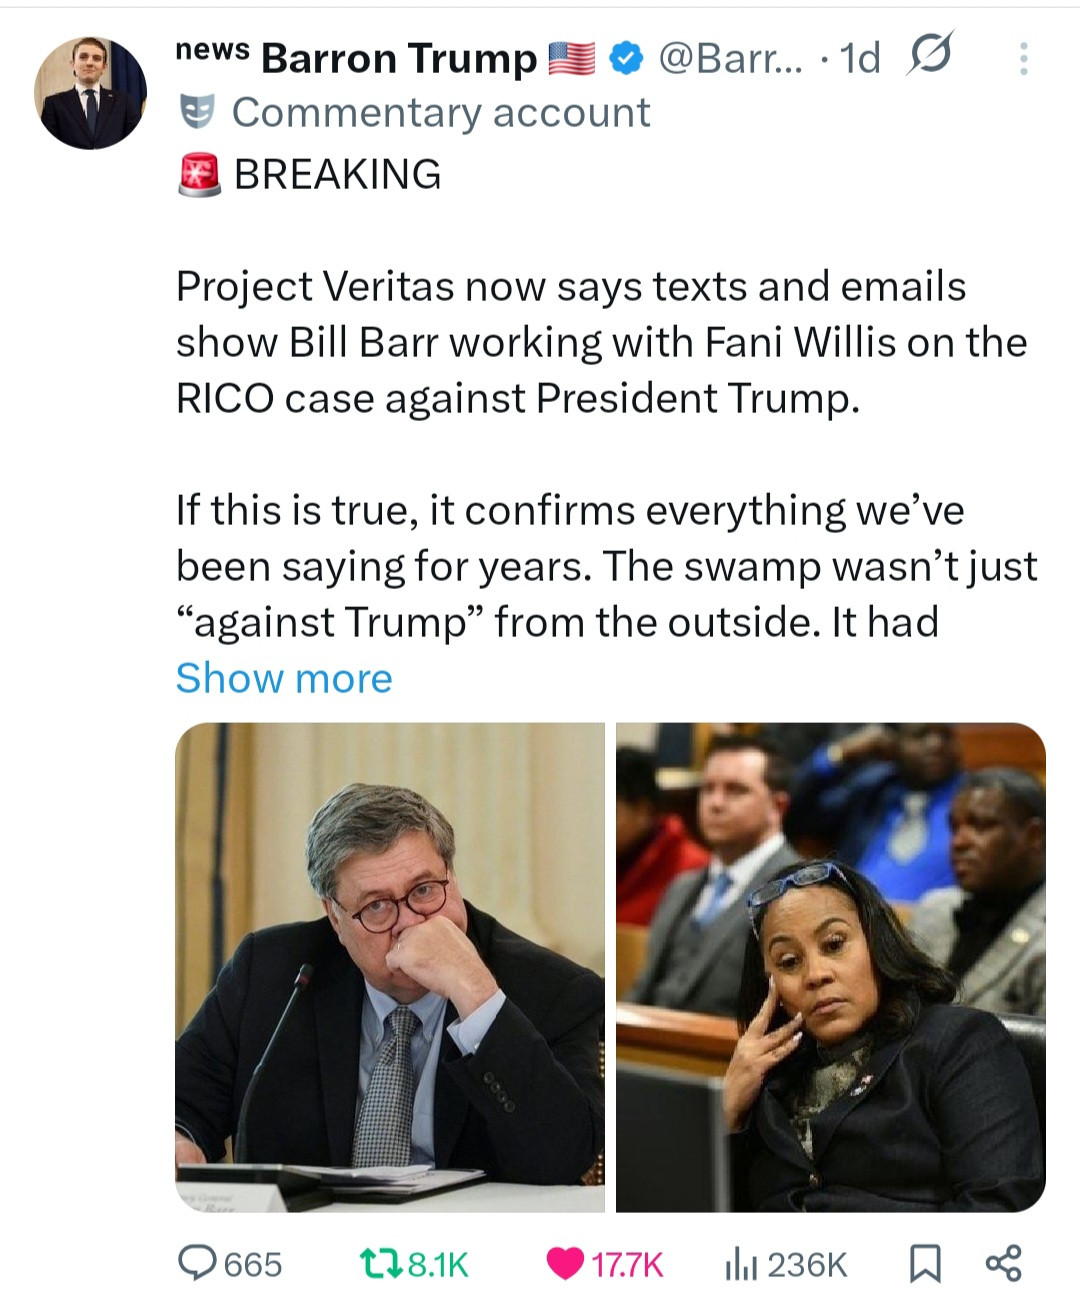The width and height of the screenshot is (1080, 1312).
Task: Open the three-dot more options menu
Action: point(1022,59)
